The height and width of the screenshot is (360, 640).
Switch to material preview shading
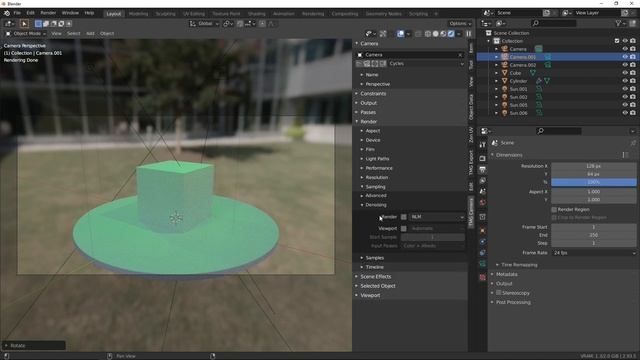[443, 34]
